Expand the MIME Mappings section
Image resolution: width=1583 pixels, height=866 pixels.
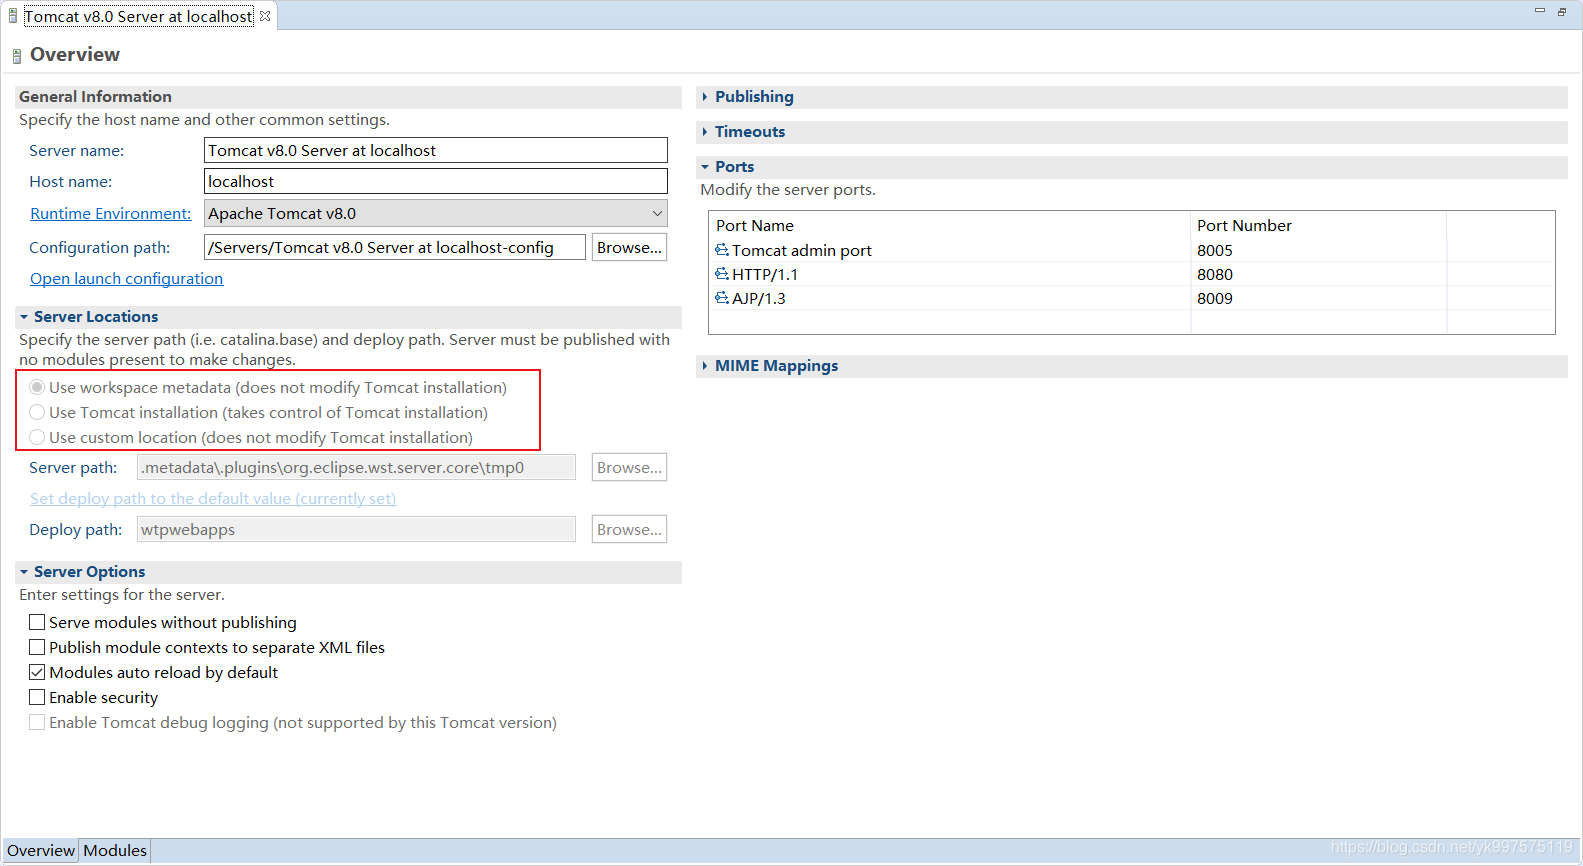click(705, 366)
